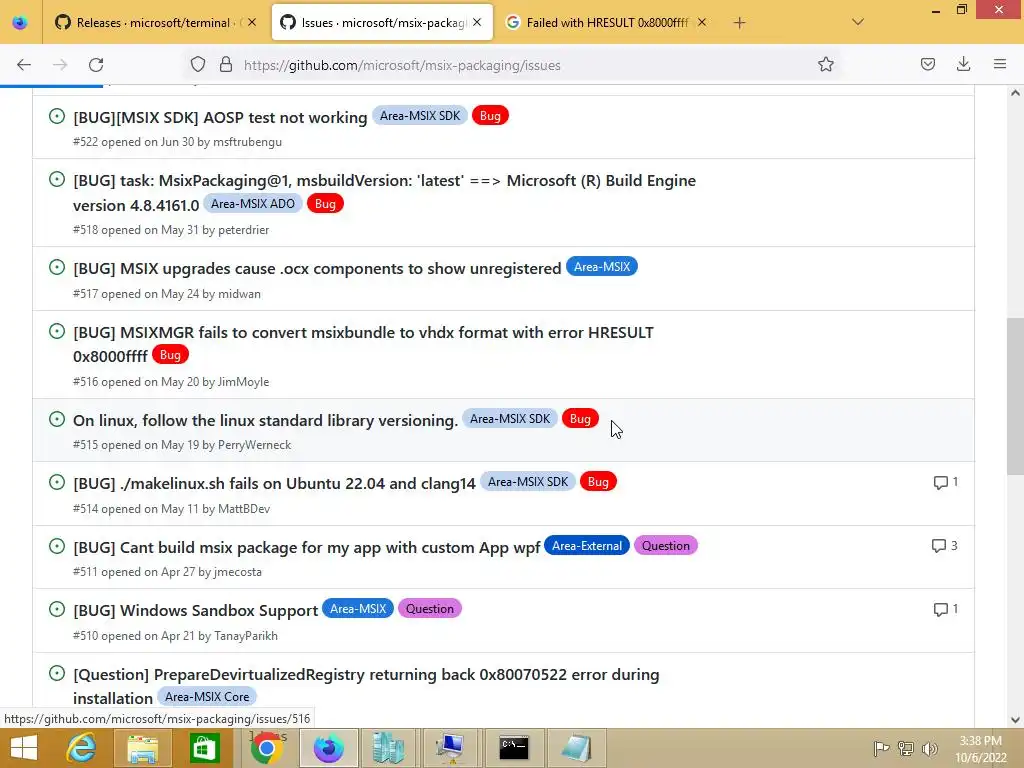Click the Bug label on issue #514

598,482
